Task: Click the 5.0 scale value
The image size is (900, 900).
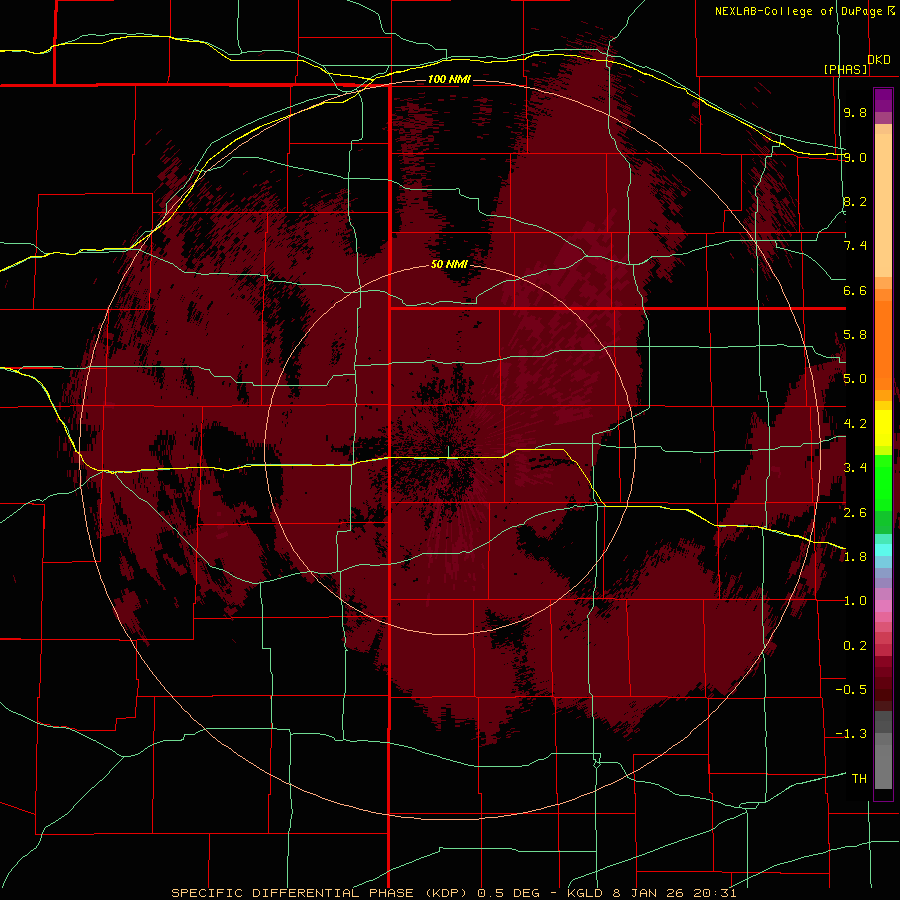Action: pos(855,379)
